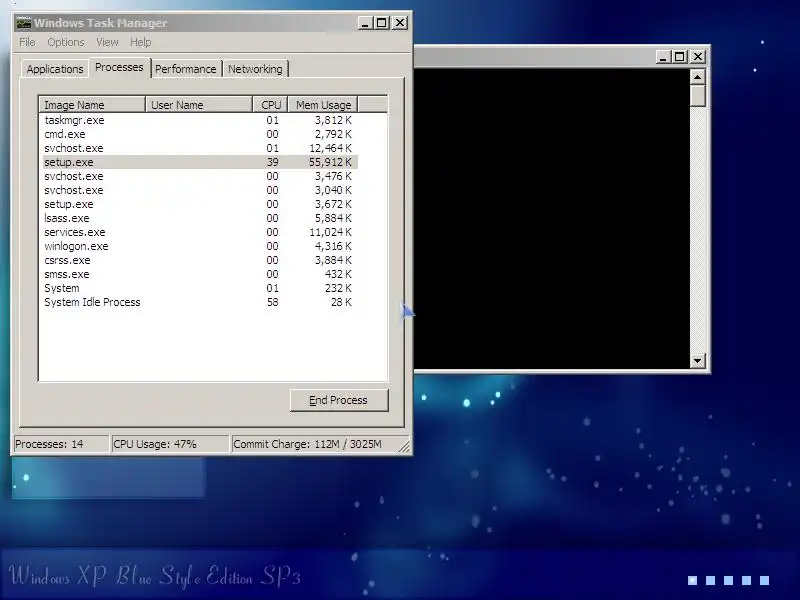Open the View menu

[x=107, y=42]
